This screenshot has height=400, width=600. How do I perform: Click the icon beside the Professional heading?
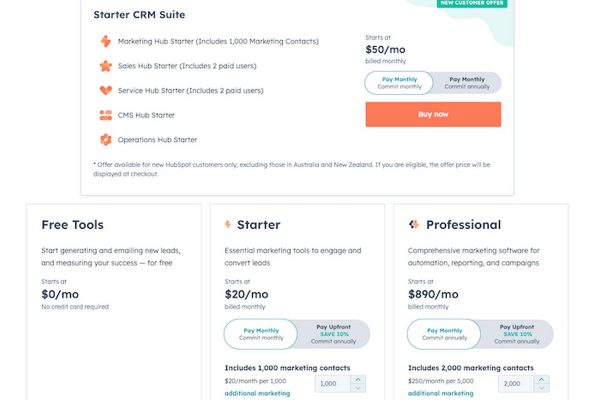pyautogui.click(x=414, y=224)
